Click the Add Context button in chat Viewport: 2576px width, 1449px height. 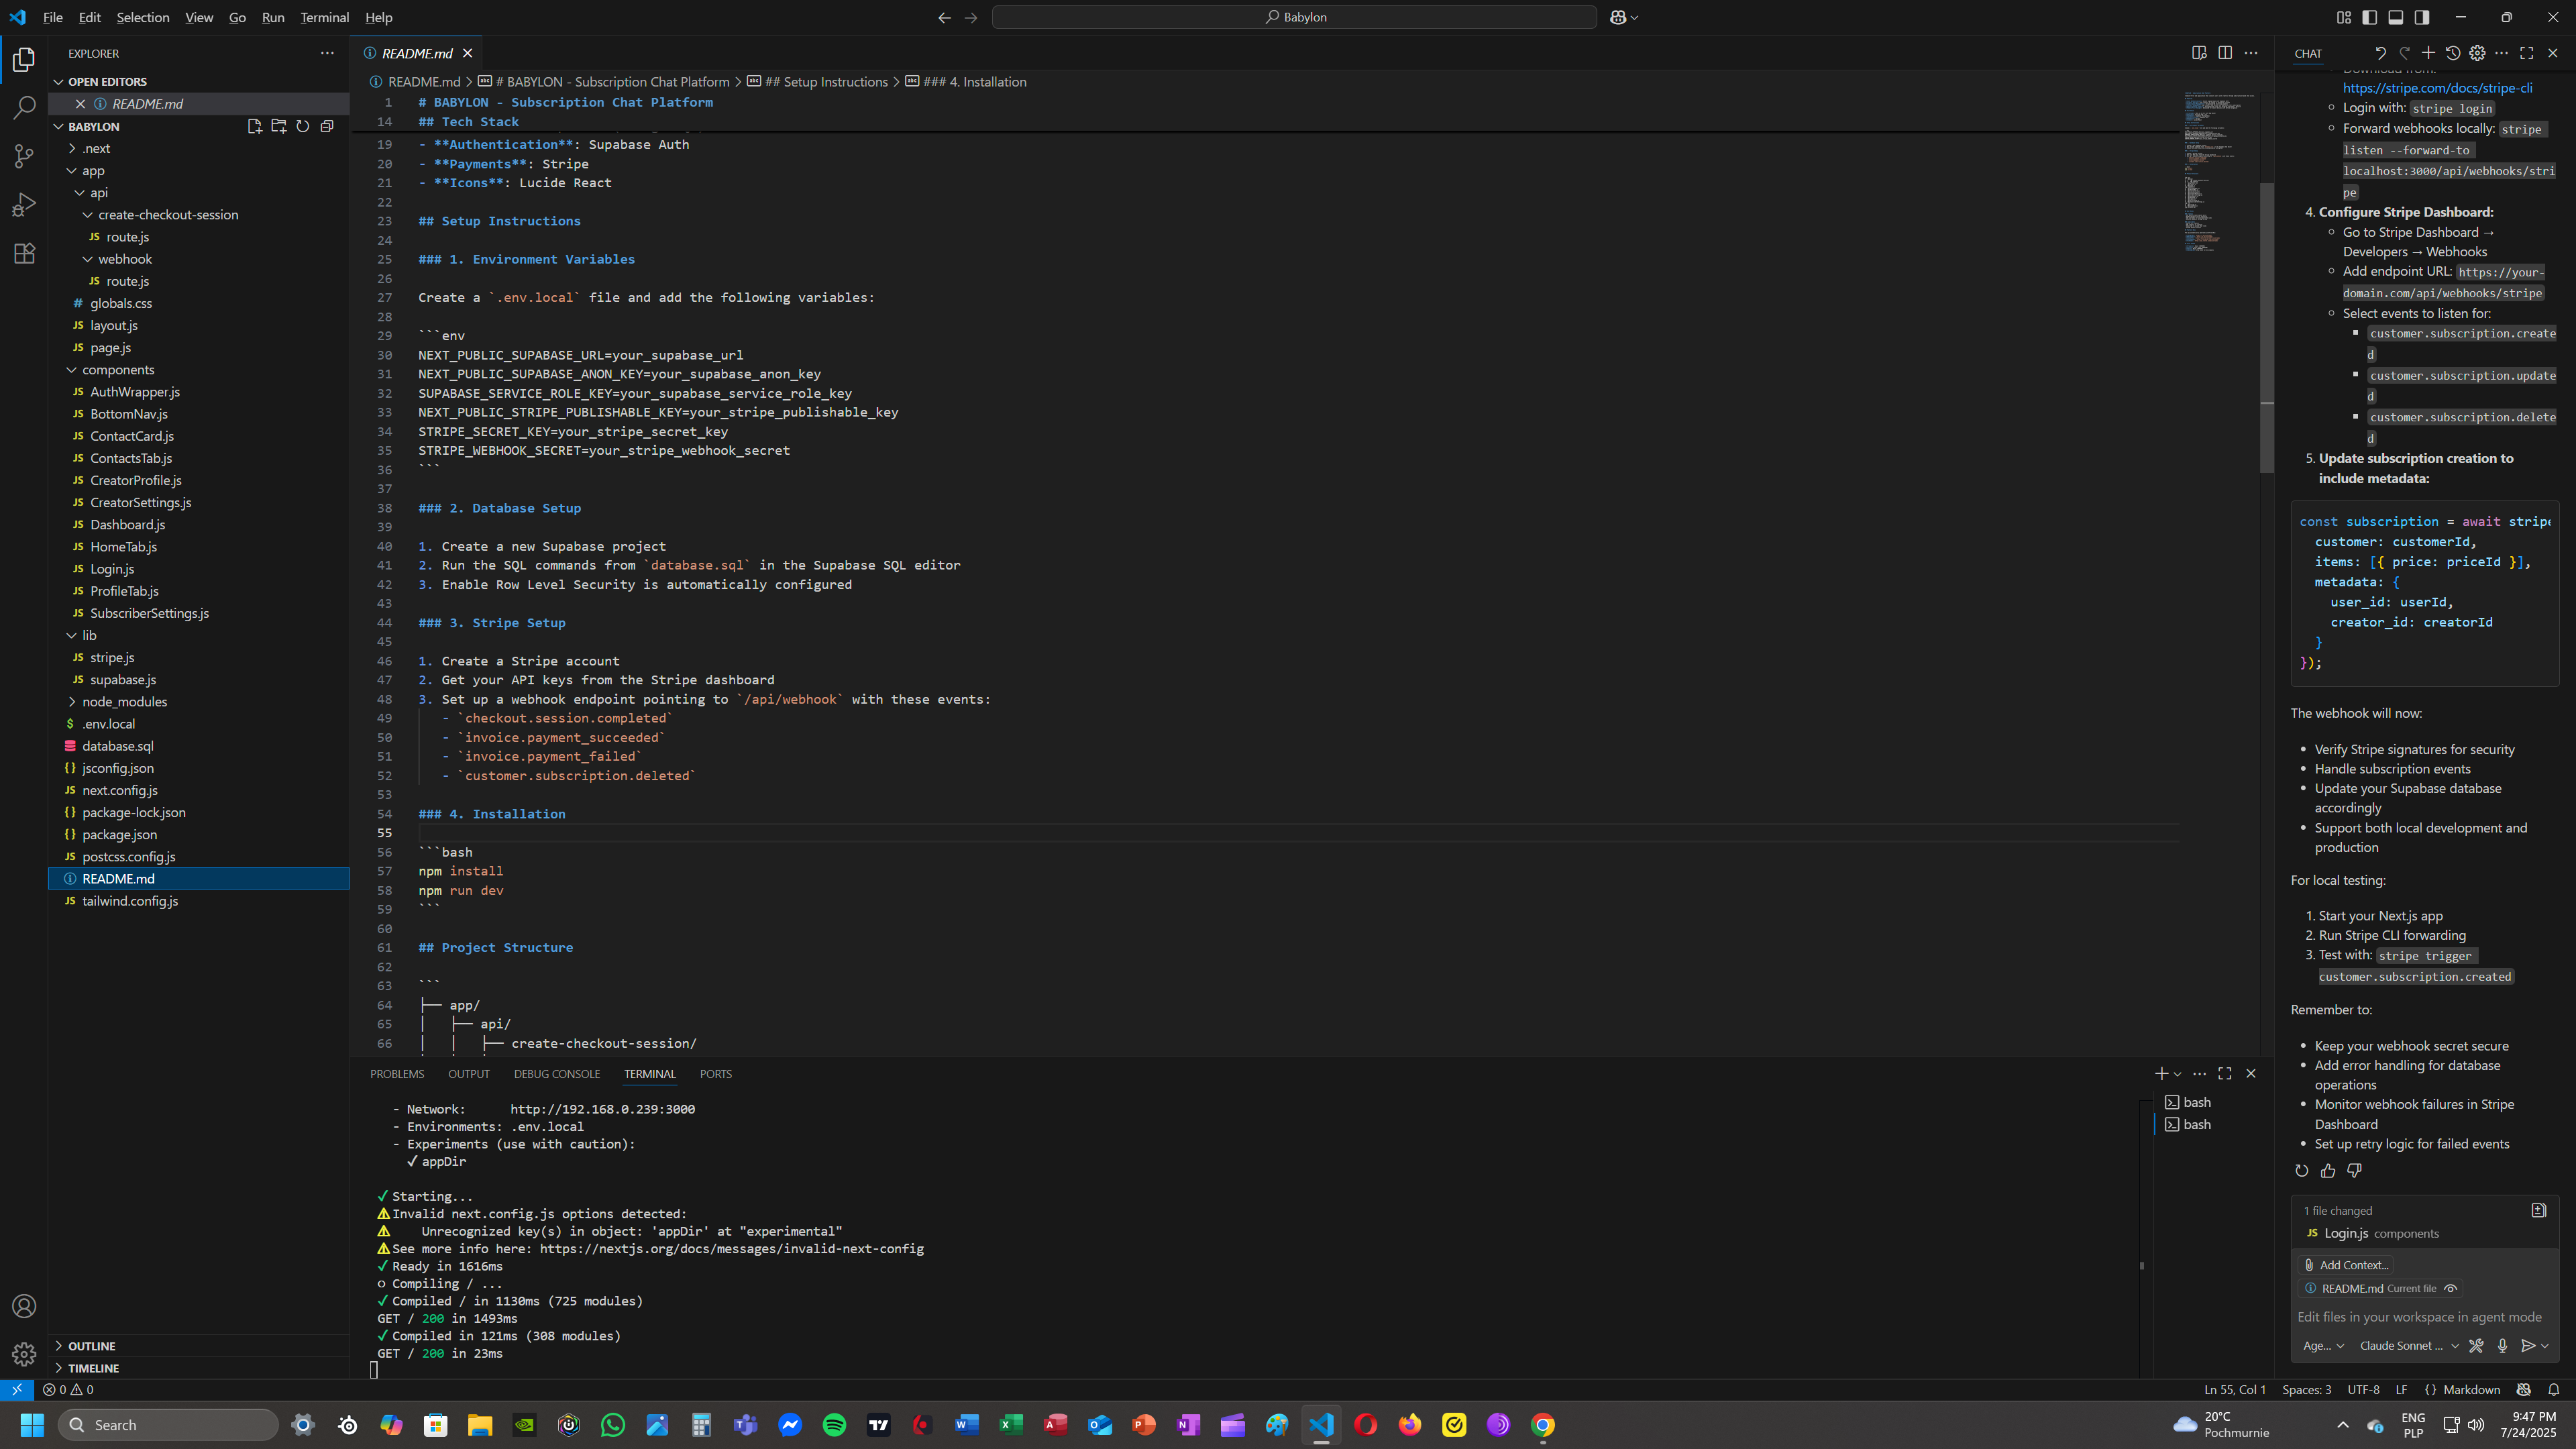click(2345, 1265)
